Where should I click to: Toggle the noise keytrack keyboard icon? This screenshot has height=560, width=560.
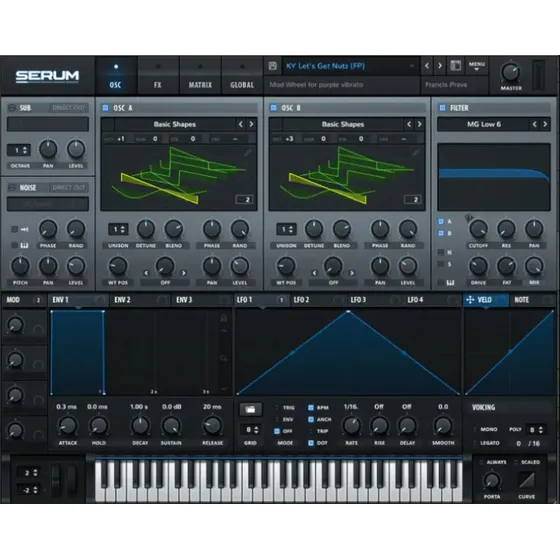click(24, 245)
